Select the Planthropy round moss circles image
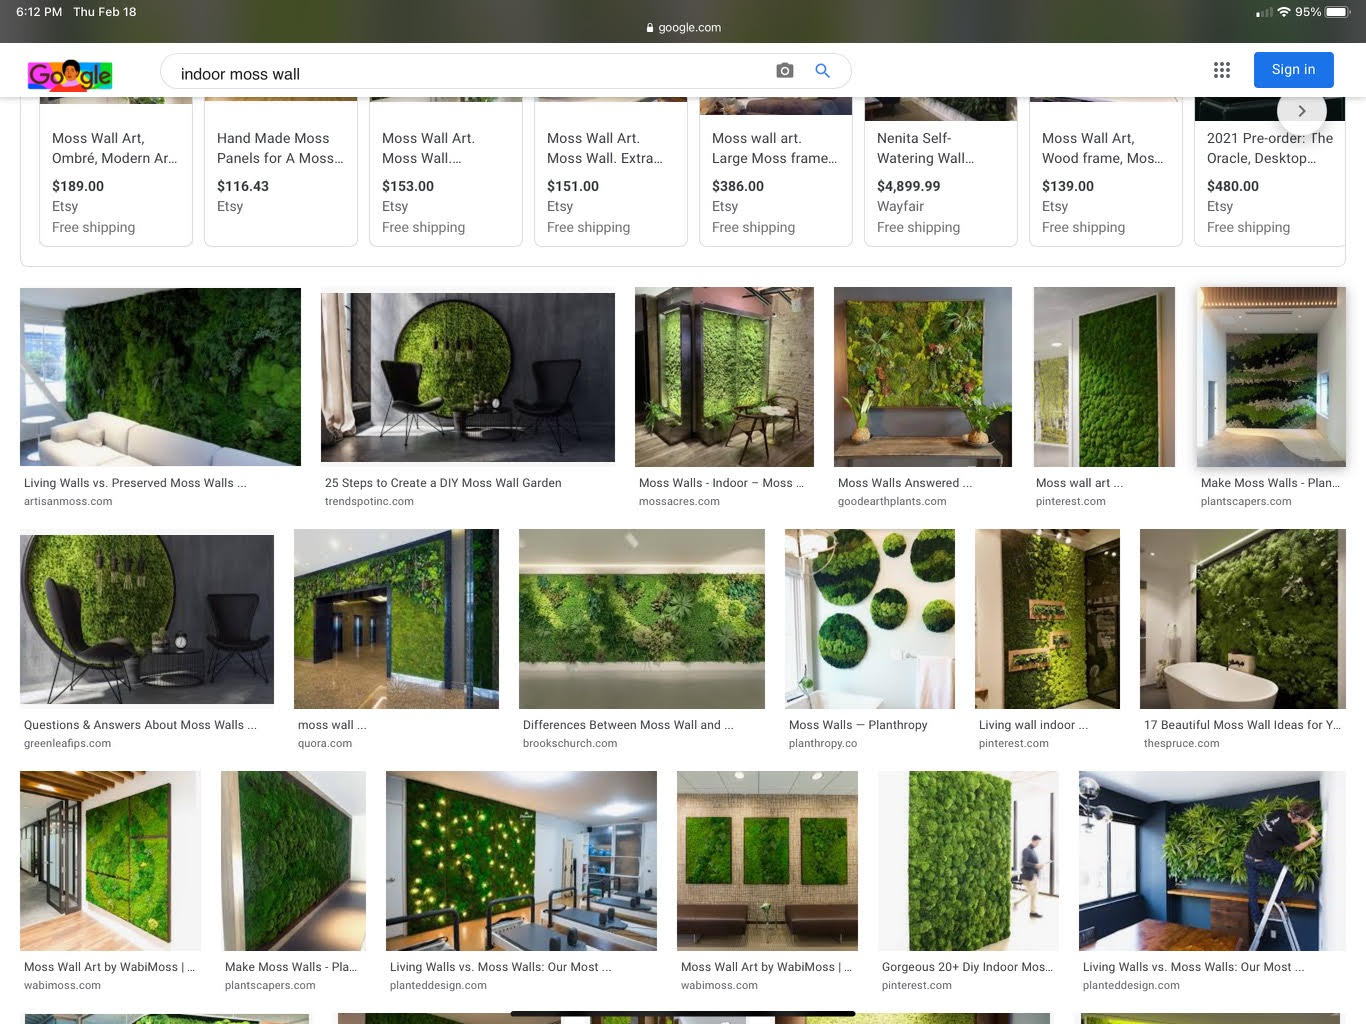 (870, 619)
